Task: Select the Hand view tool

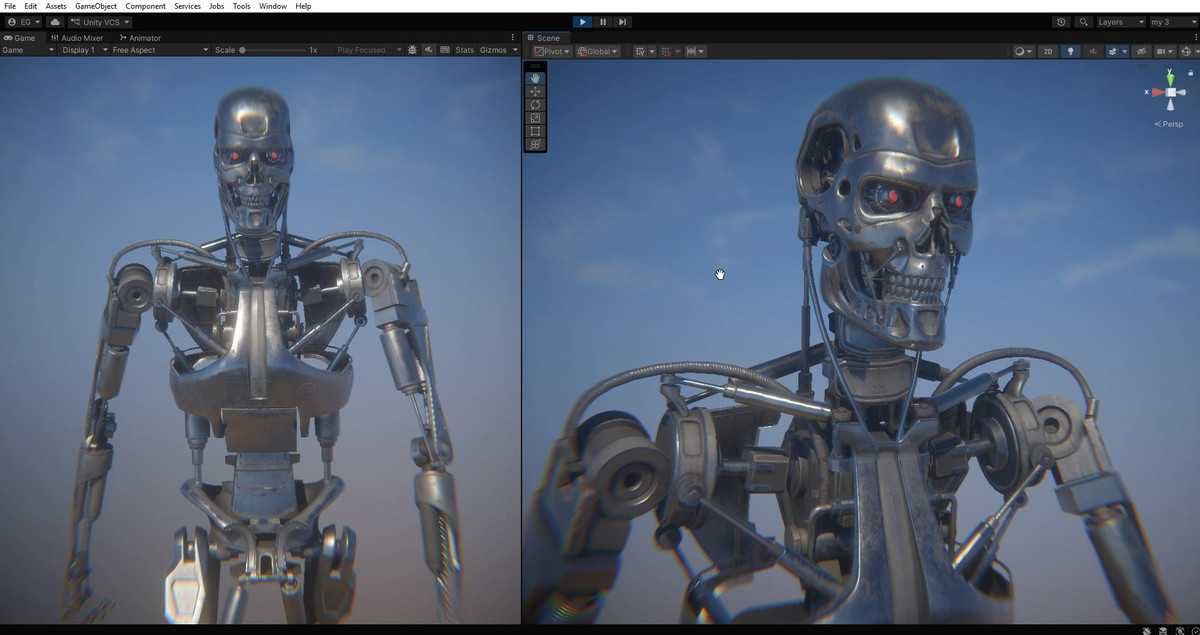Action: [535, 78]
